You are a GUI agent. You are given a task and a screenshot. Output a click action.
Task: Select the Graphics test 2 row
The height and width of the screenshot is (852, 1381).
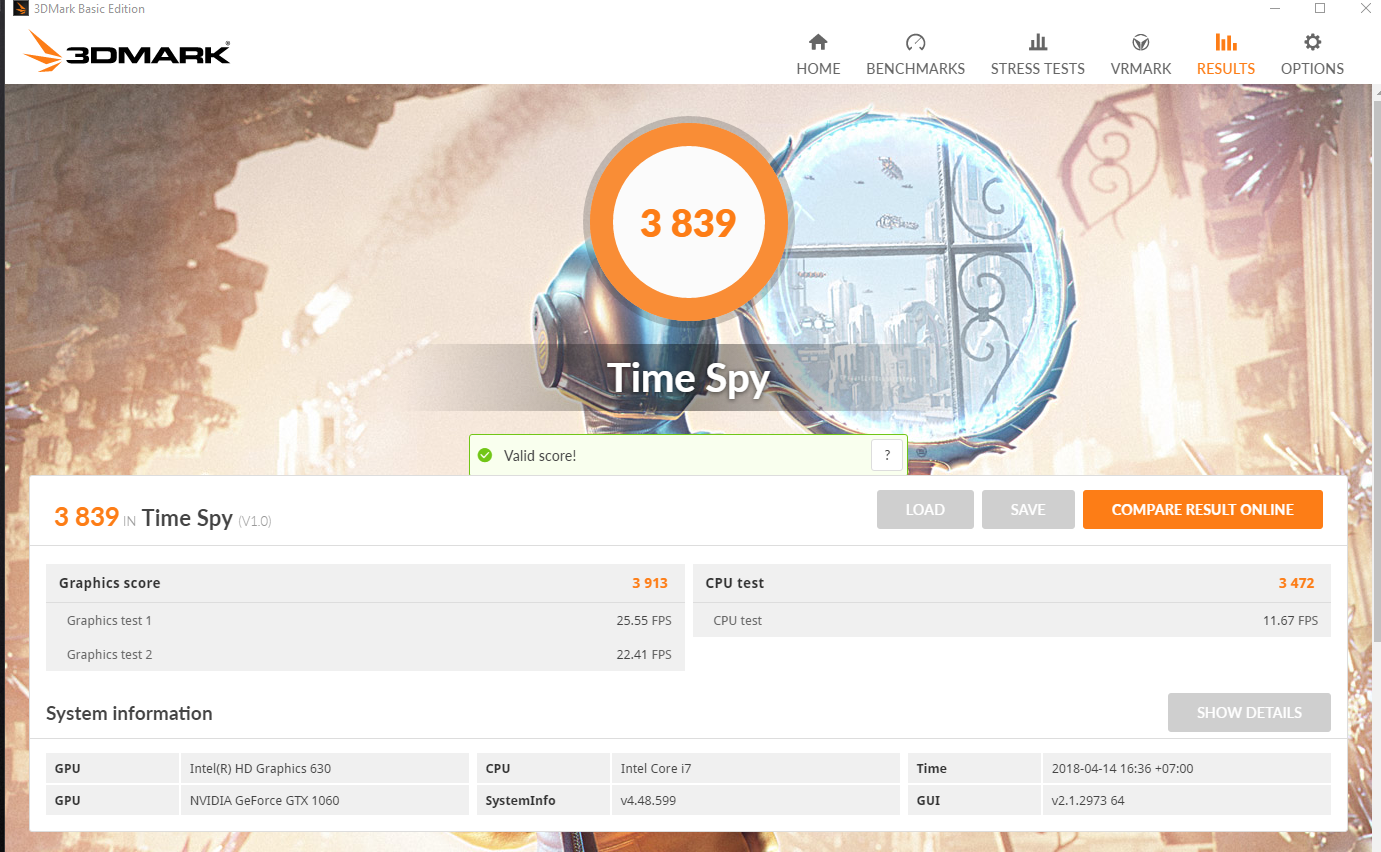pyautogui.click(x=365, y=655)
